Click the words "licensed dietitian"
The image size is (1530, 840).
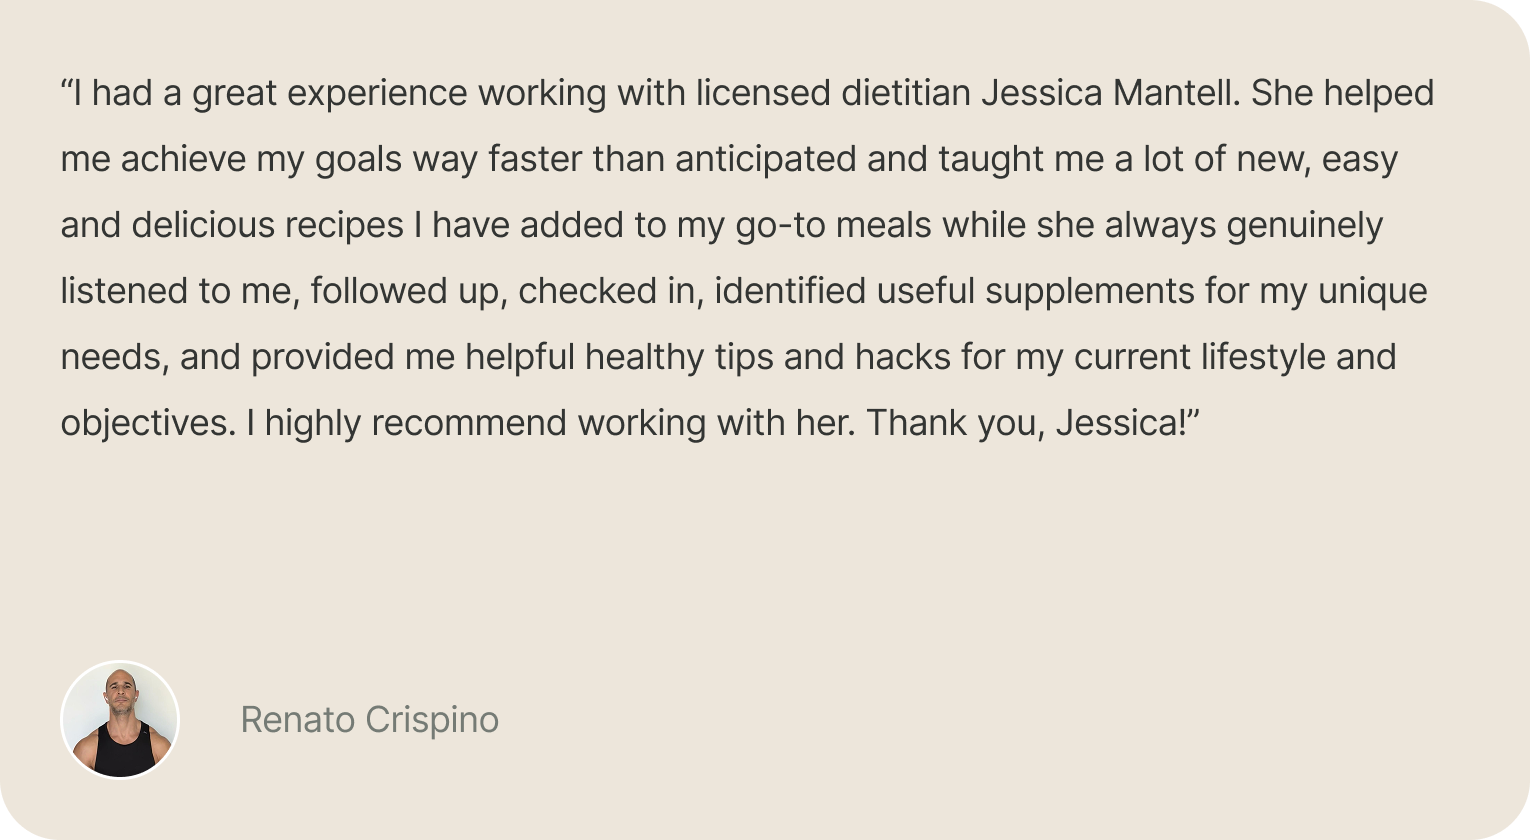click(x=833, y=93)
